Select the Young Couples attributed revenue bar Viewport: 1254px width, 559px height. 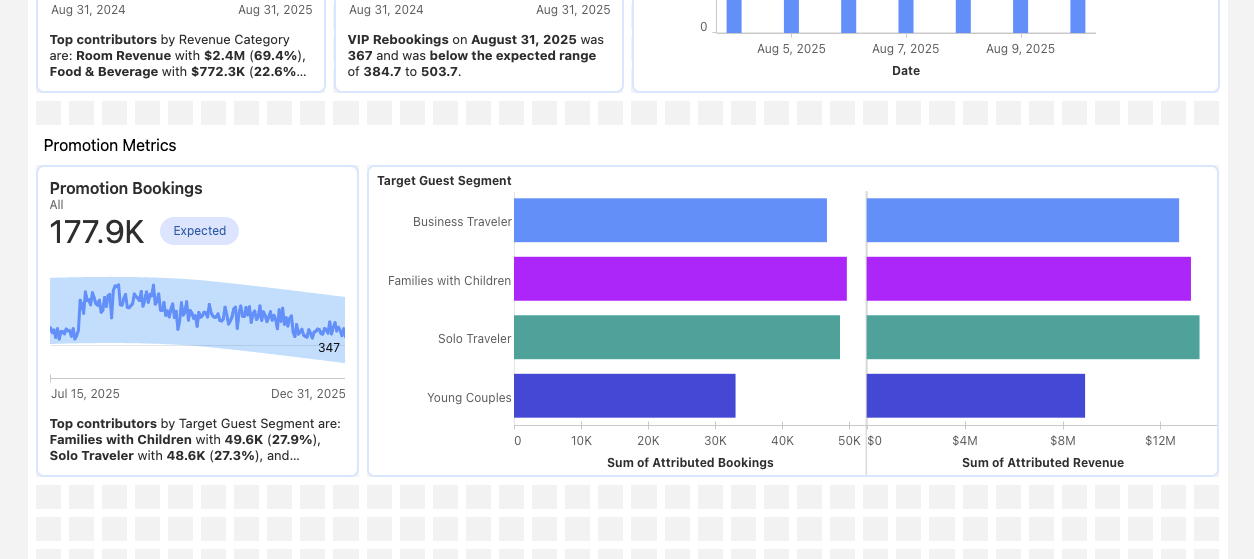pyautogui.click(x=975, y=396)
